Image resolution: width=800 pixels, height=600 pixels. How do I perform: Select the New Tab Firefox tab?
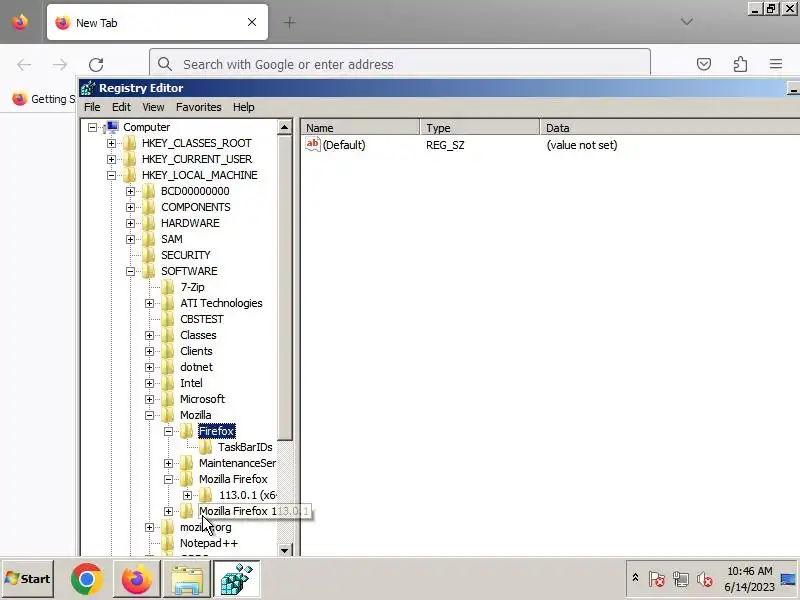tap(157, 22)
